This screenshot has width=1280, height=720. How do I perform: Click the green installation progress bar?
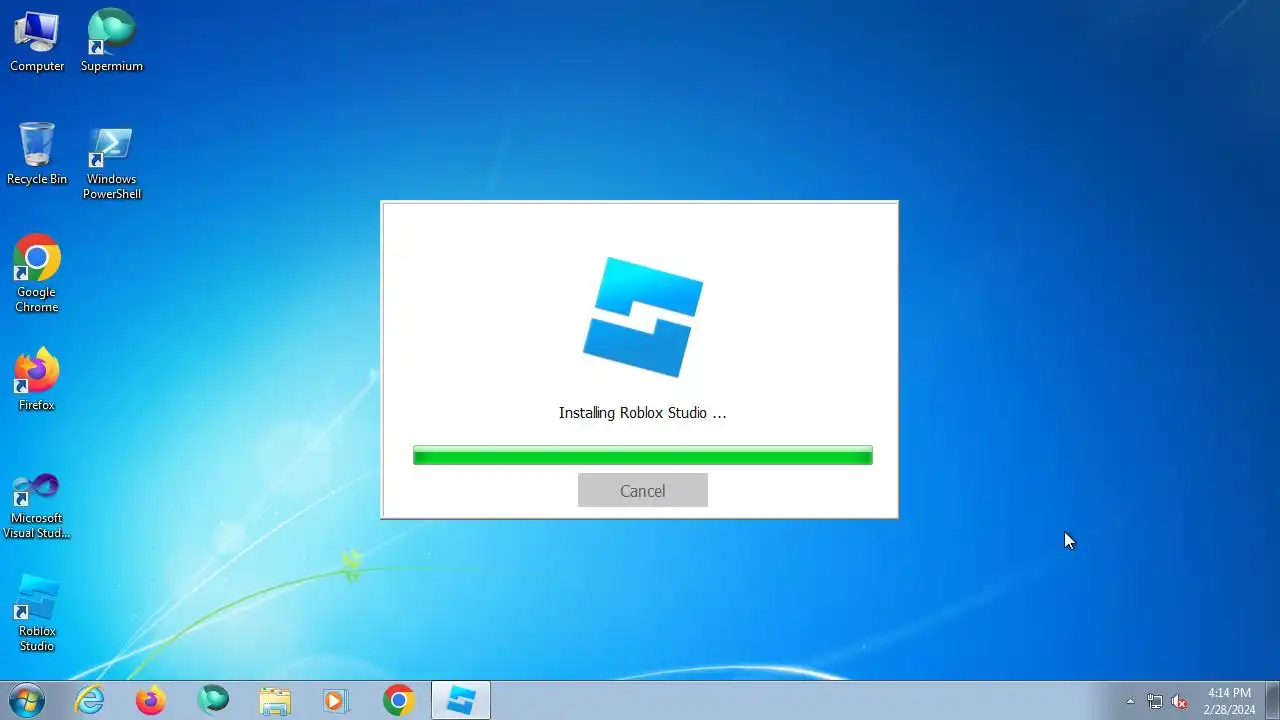642,455
